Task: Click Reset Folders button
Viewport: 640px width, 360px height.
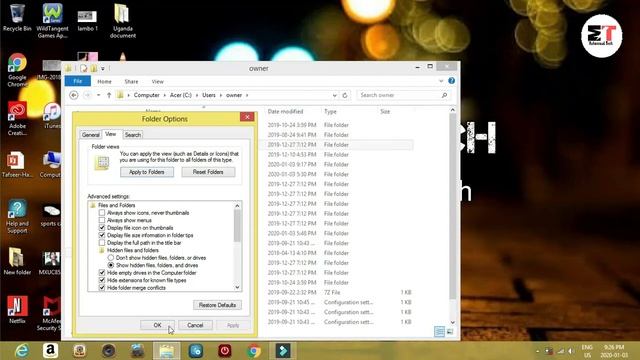Action: coord(208,172)
